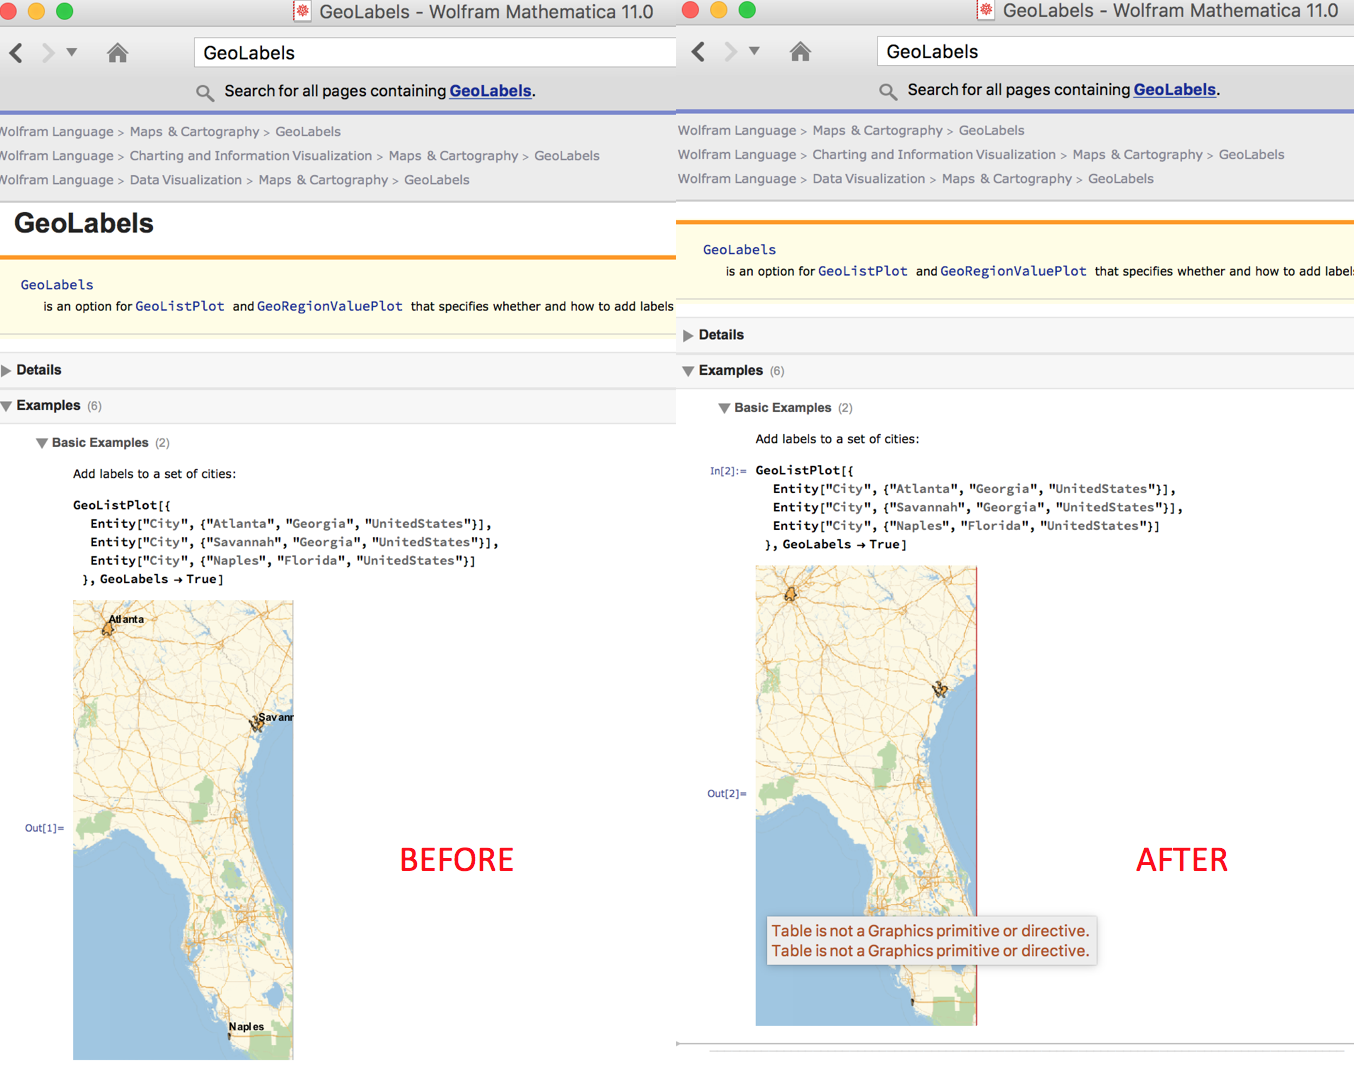The width and height of the screenshot is (1354, 1070).
Task: Click the Atlanta marker on right map
Action: 791,594
